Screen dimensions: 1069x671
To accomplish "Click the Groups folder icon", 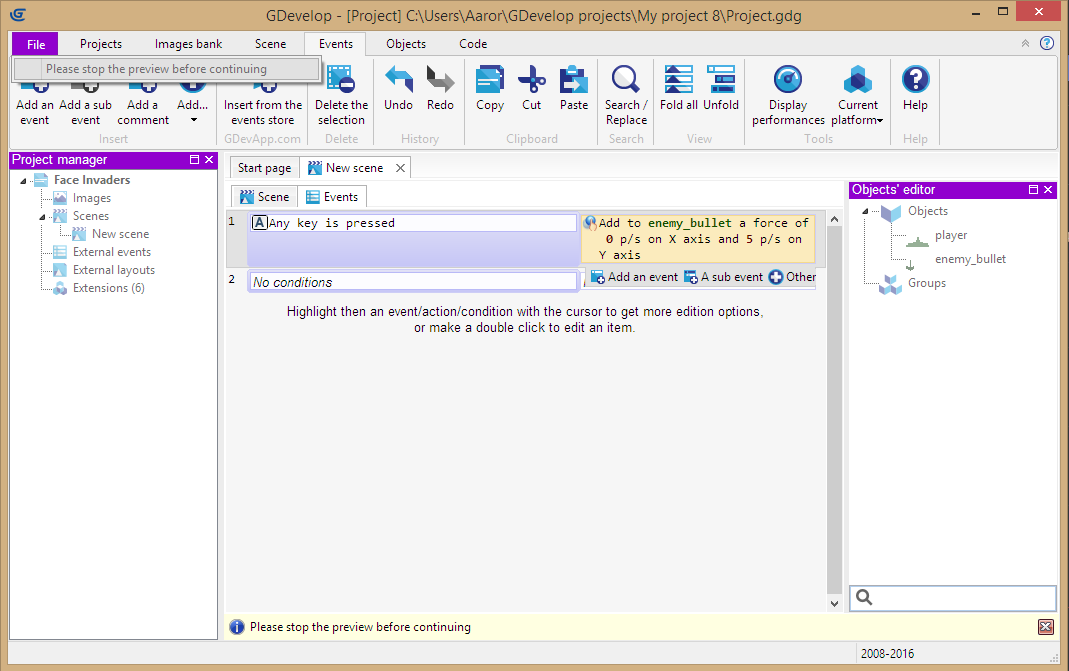I will pyautogui.click(x=890, y=284).
